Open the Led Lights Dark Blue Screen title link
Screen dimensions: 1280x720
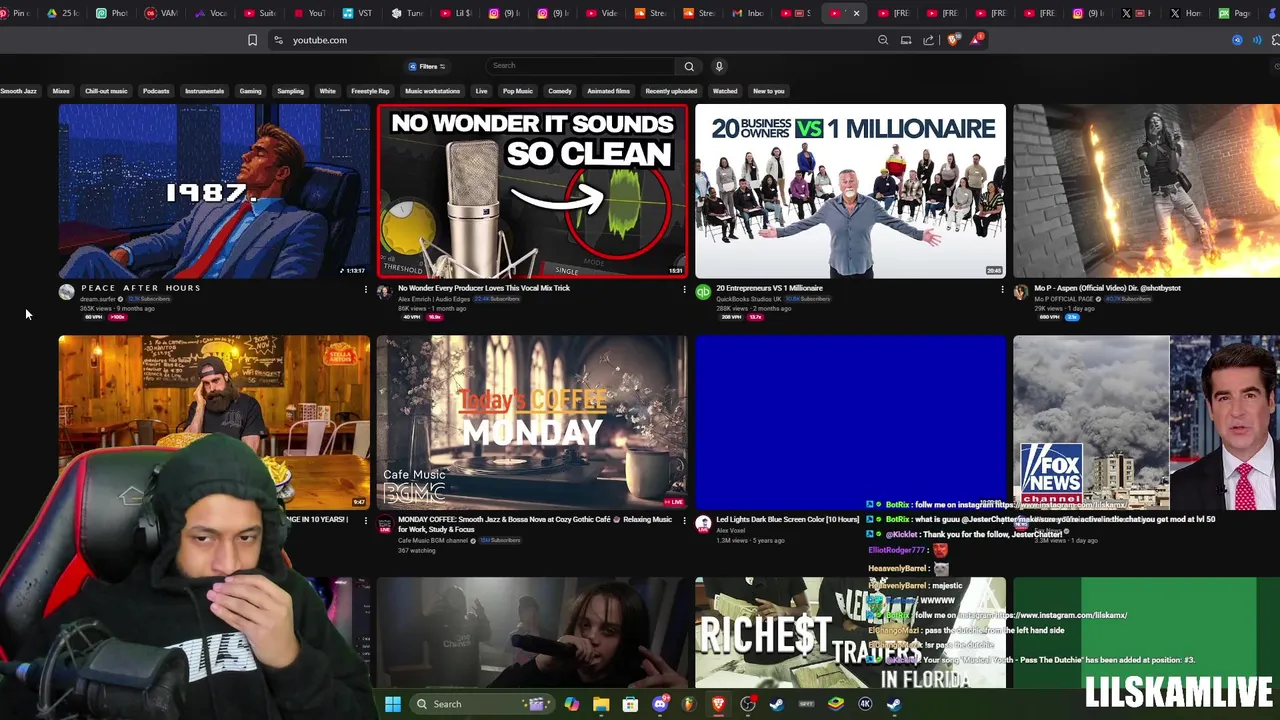click(x=786, y=520)
